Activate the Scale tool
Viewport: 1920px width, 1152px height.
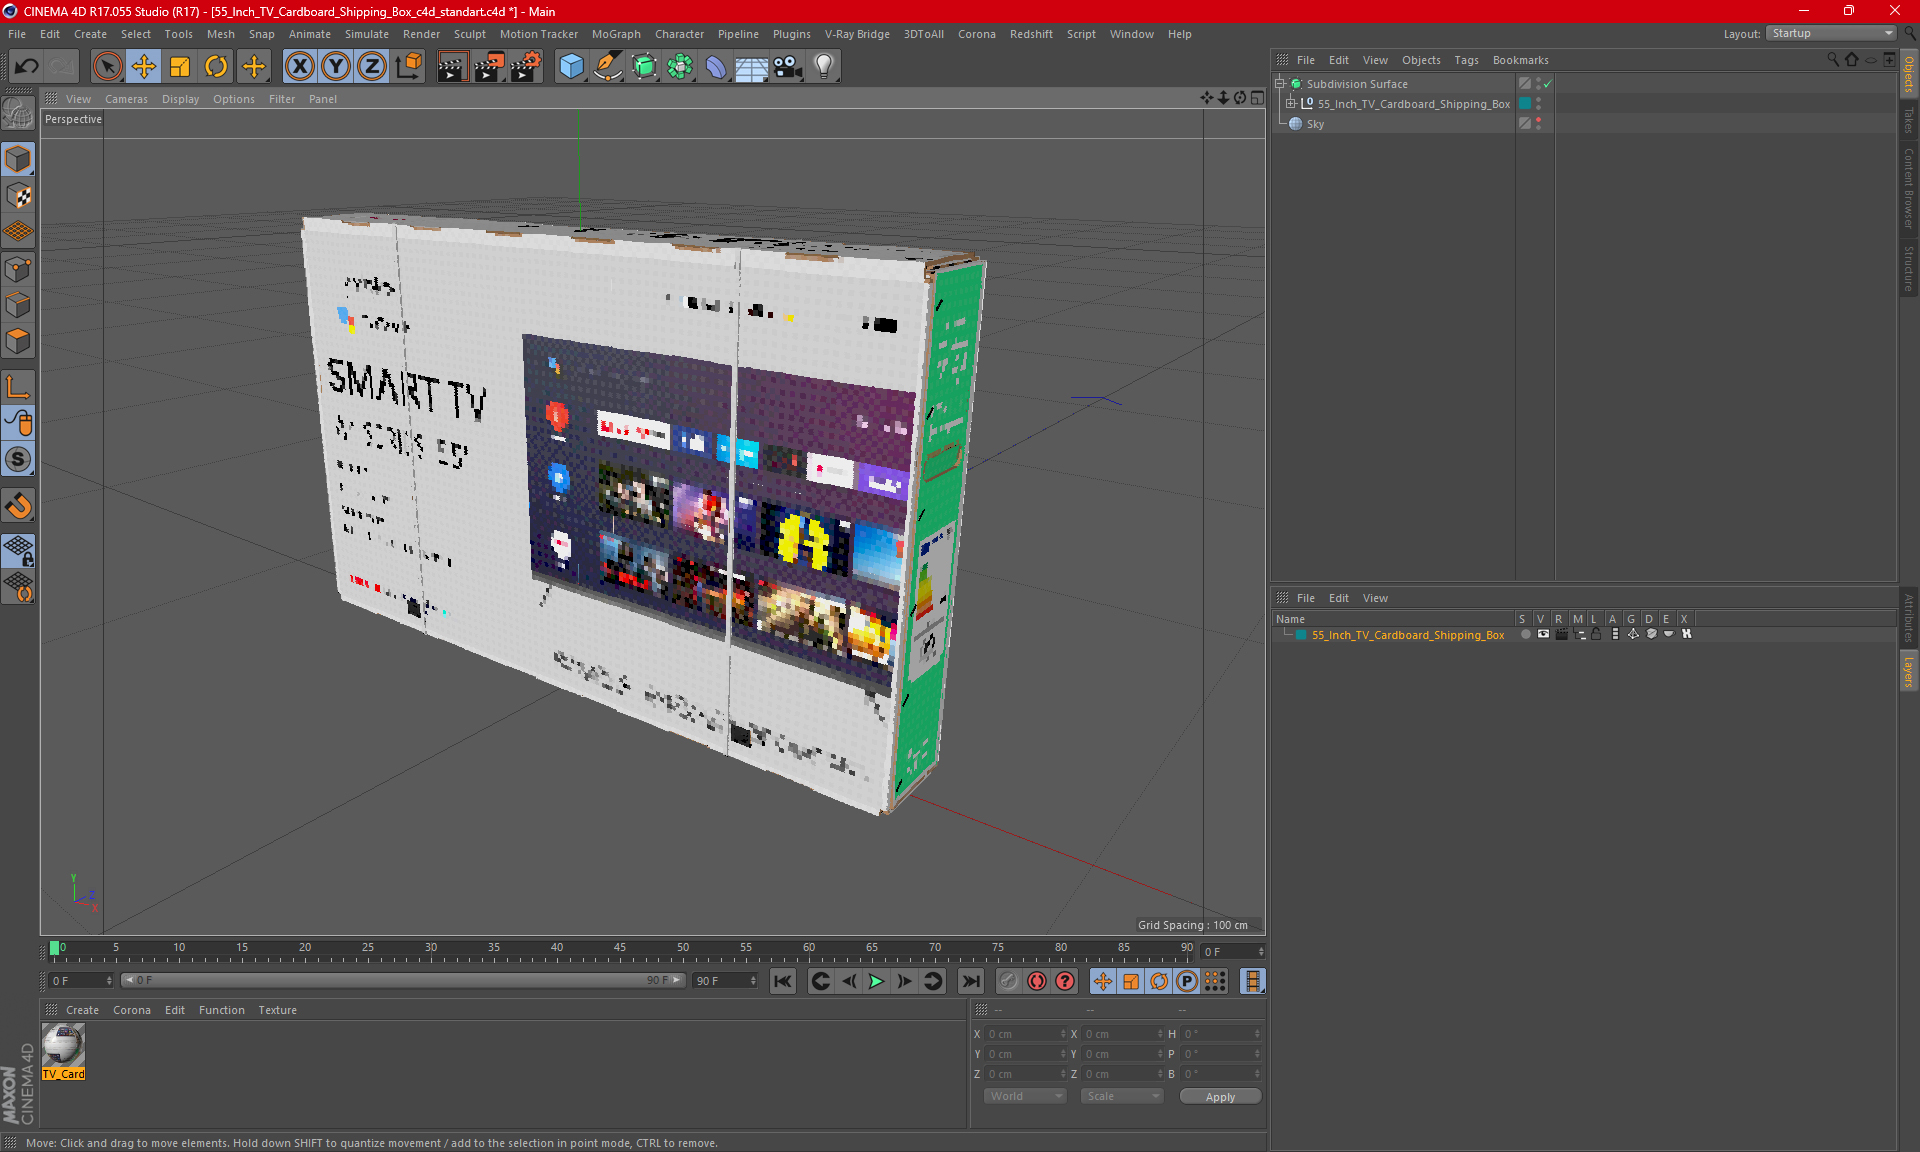180,67
